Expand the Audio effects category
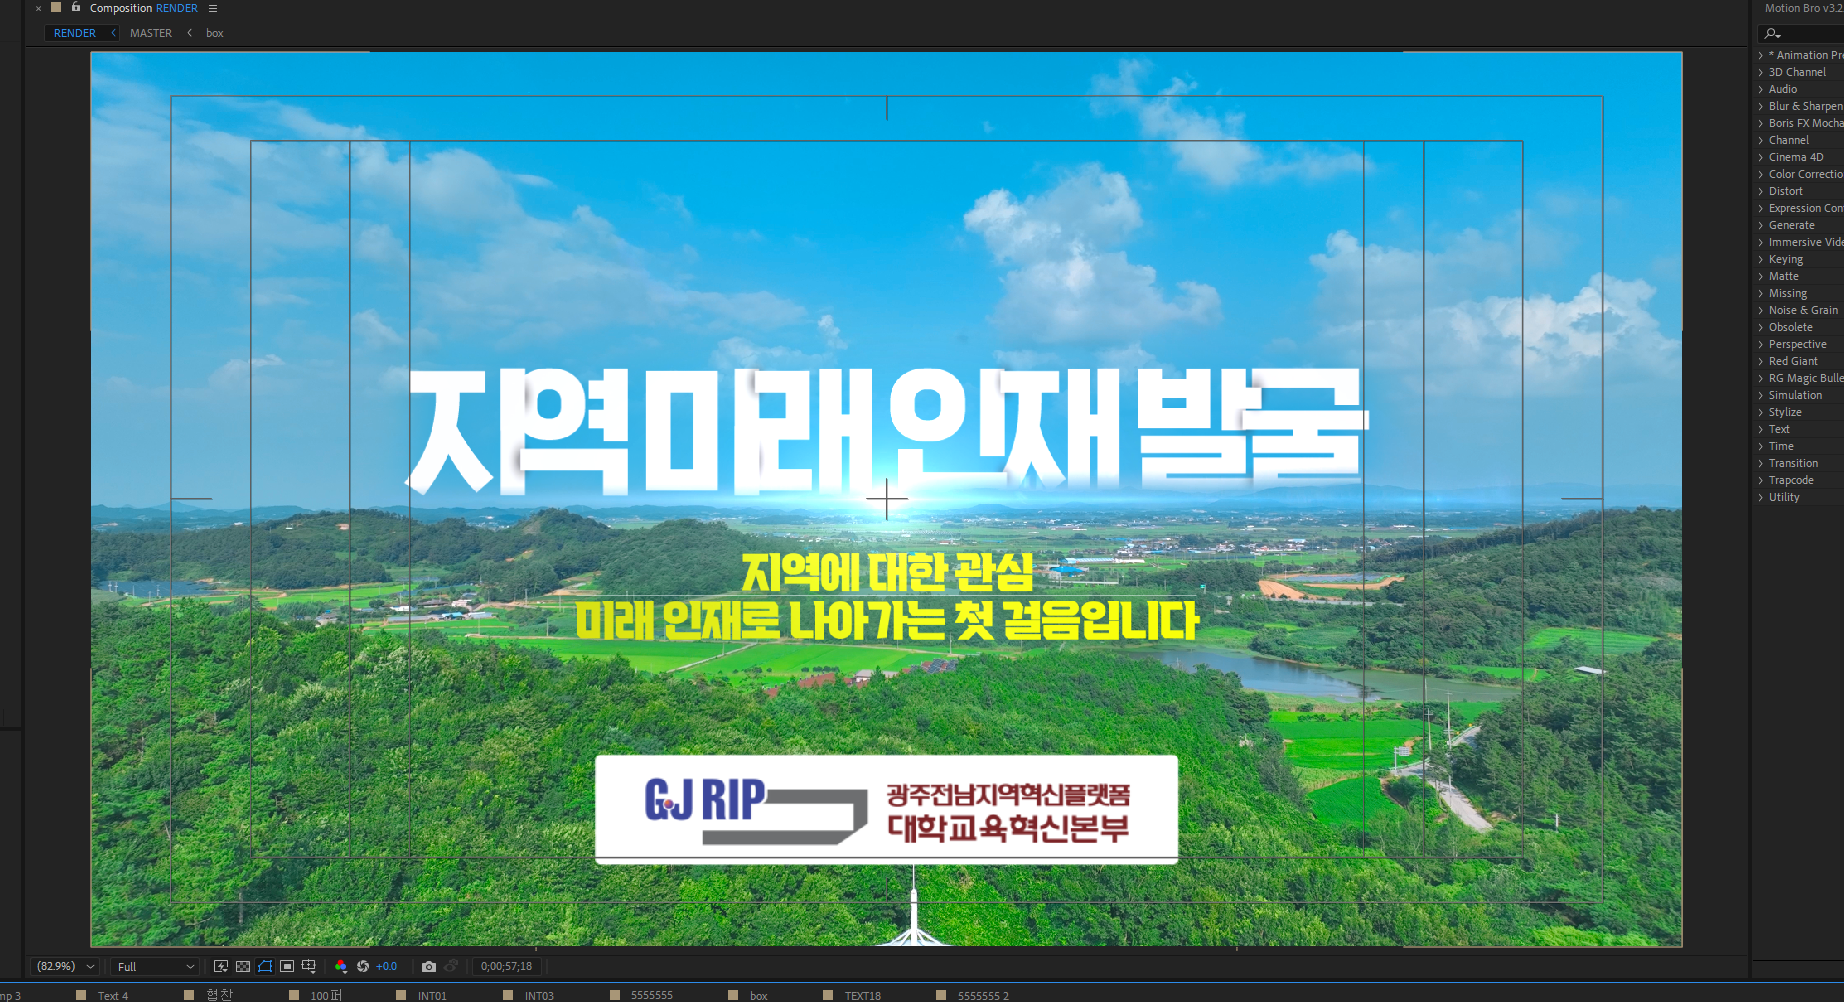This screenshot has width=1844, height=1002. pos(1761,89)
